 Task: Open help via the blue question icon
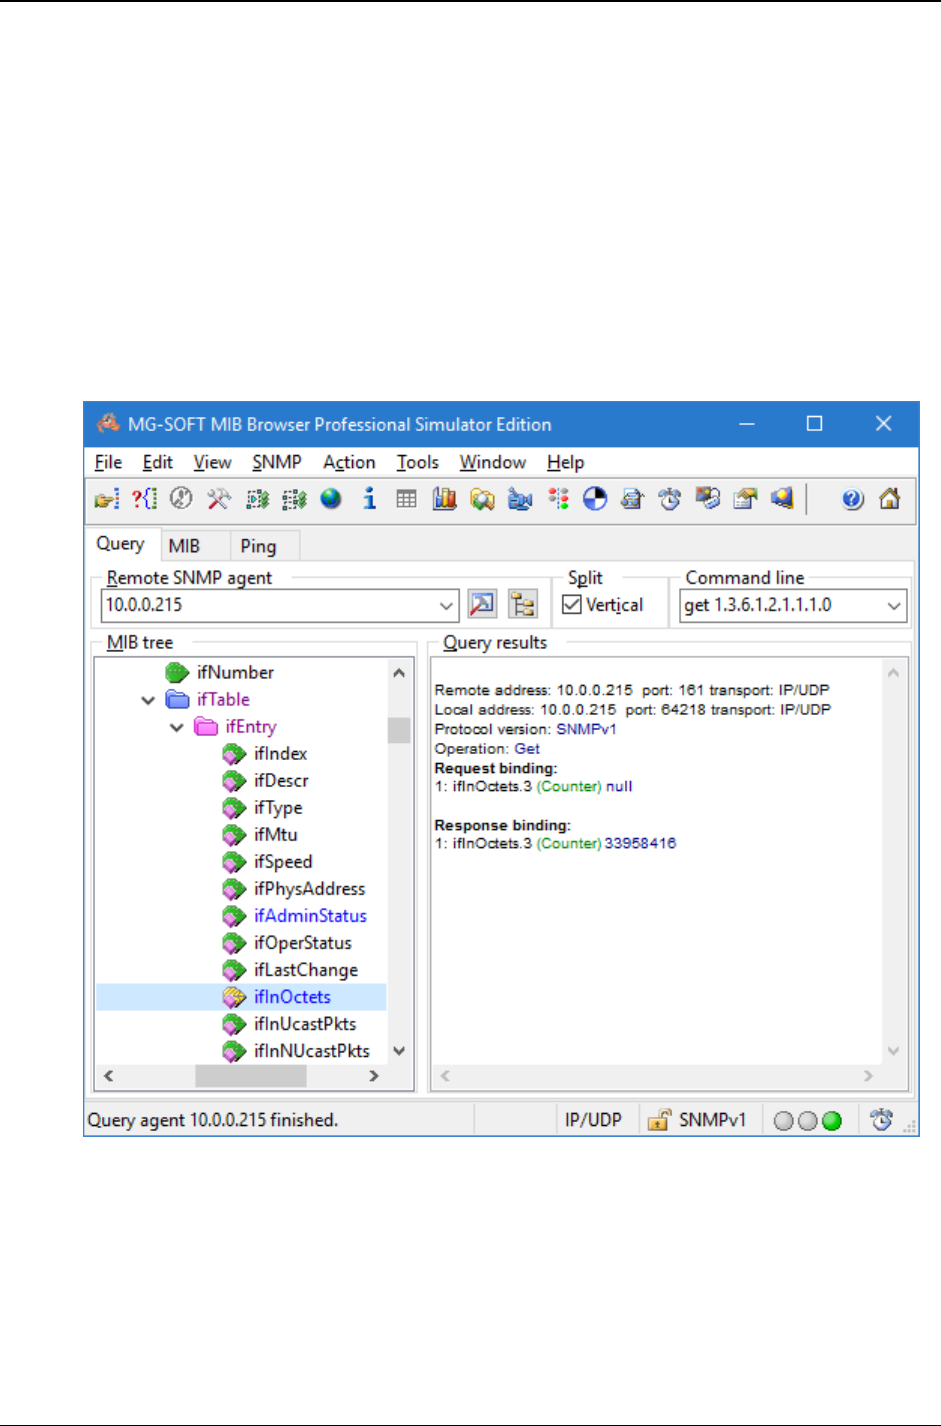click(x=852, y=498)
